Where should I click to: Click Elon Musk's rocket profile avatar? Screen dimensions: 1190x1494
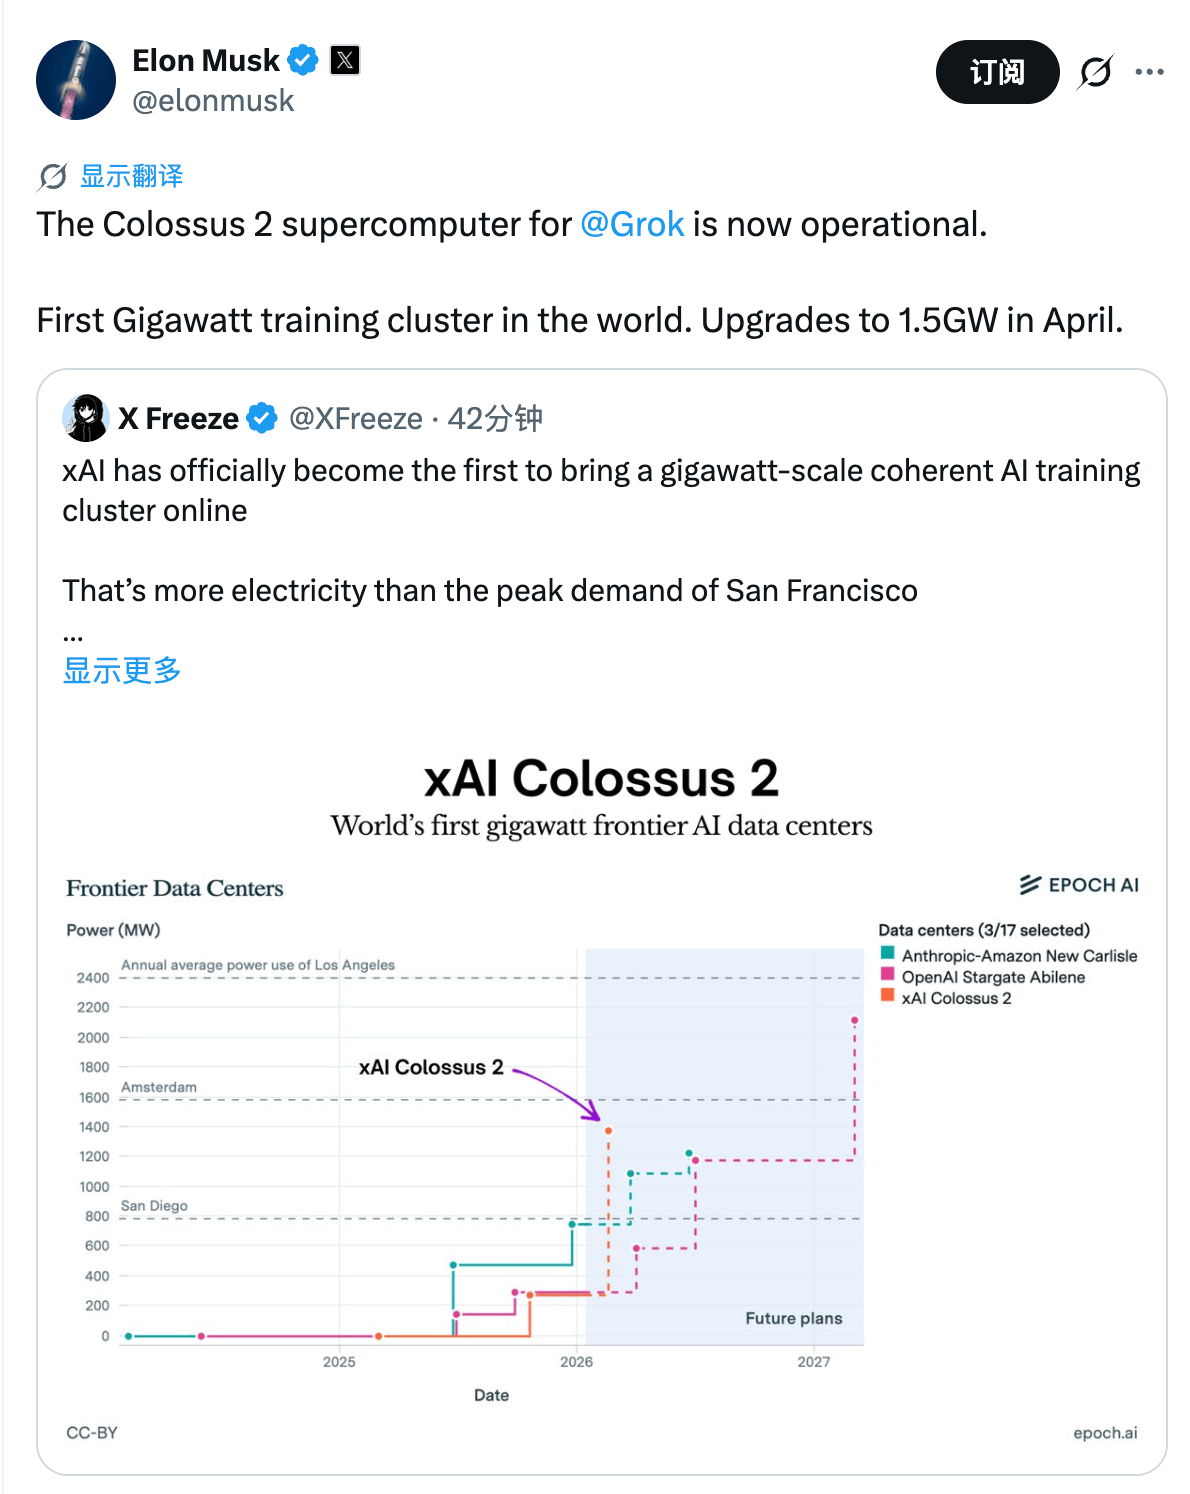76,80
